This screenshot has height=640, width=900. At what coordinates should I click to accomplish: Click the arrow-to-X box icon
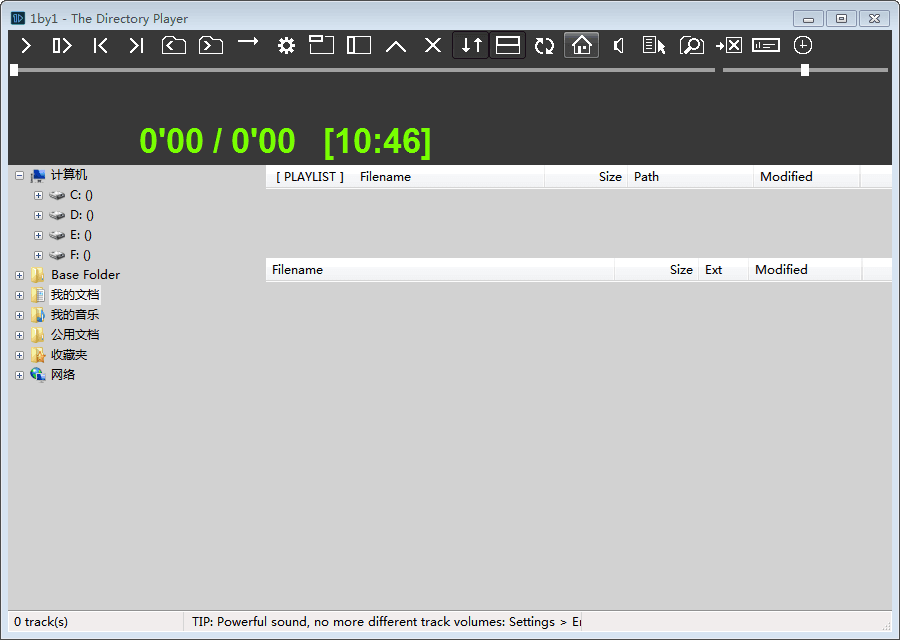tap(729, 45)
